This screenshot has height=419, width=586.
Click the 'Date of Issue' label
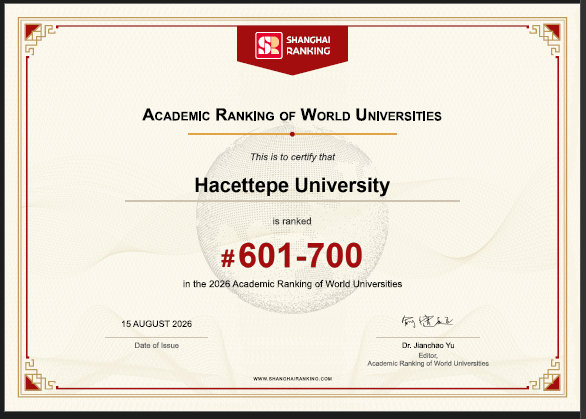[157, 345]
